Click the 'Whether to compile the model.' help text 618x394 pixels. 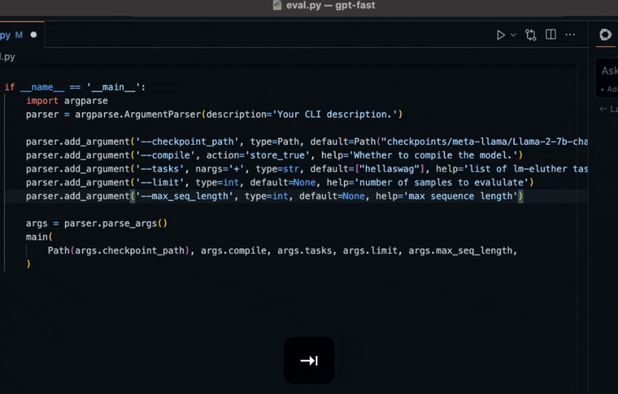[433, 155]
